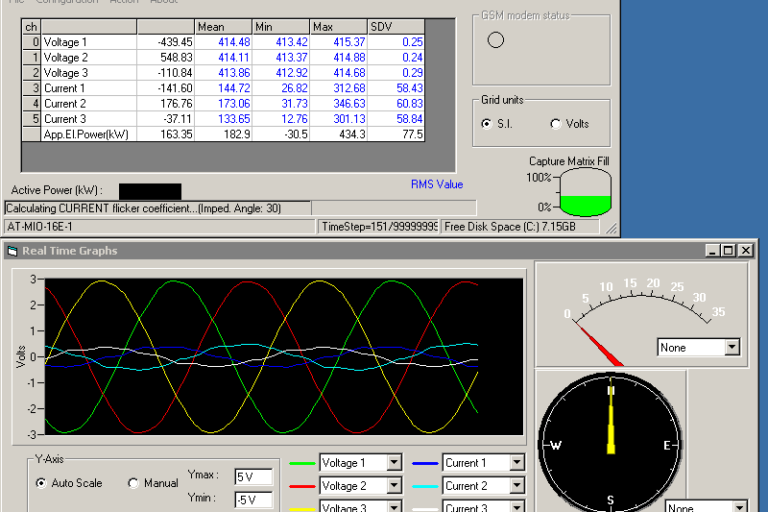Click the Capture Matrix Fill cylinder gauge
The height and width of the screenshot is (512, 768).
[585, 192]
